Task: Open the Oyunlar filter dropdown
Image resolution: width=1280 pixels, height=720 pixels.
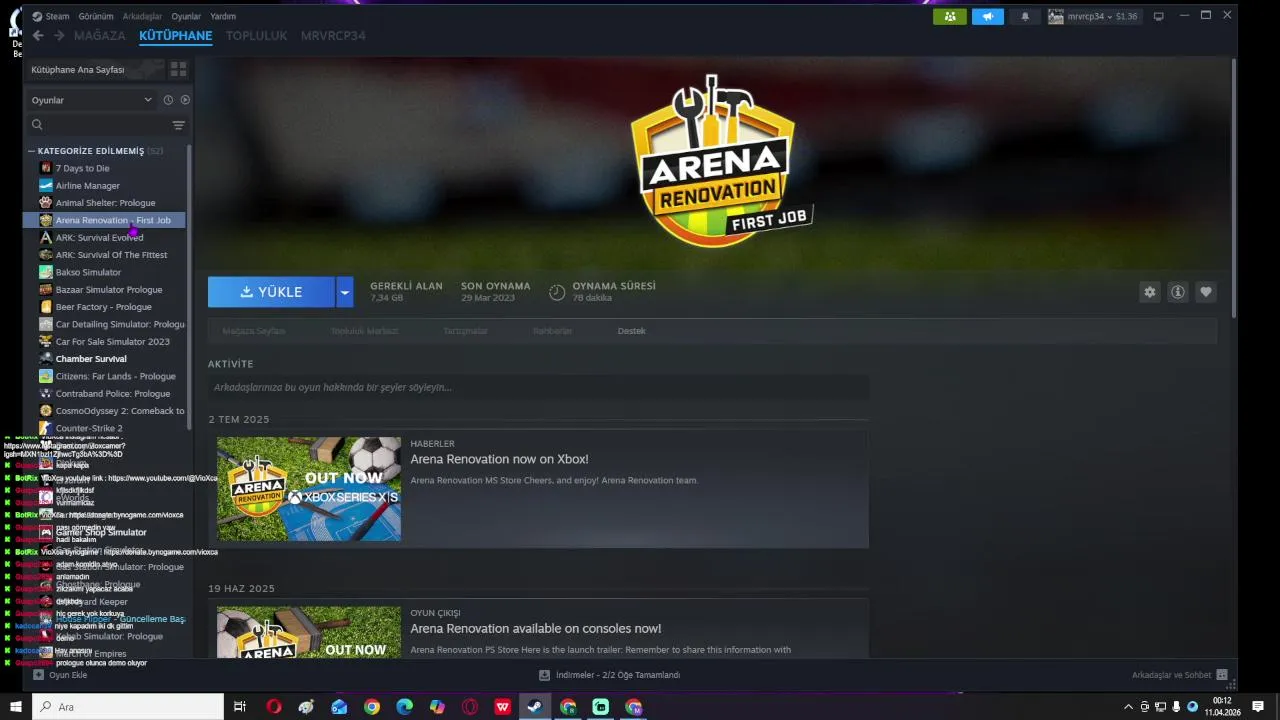Action: pyautogui.click(x=91, y=100)
